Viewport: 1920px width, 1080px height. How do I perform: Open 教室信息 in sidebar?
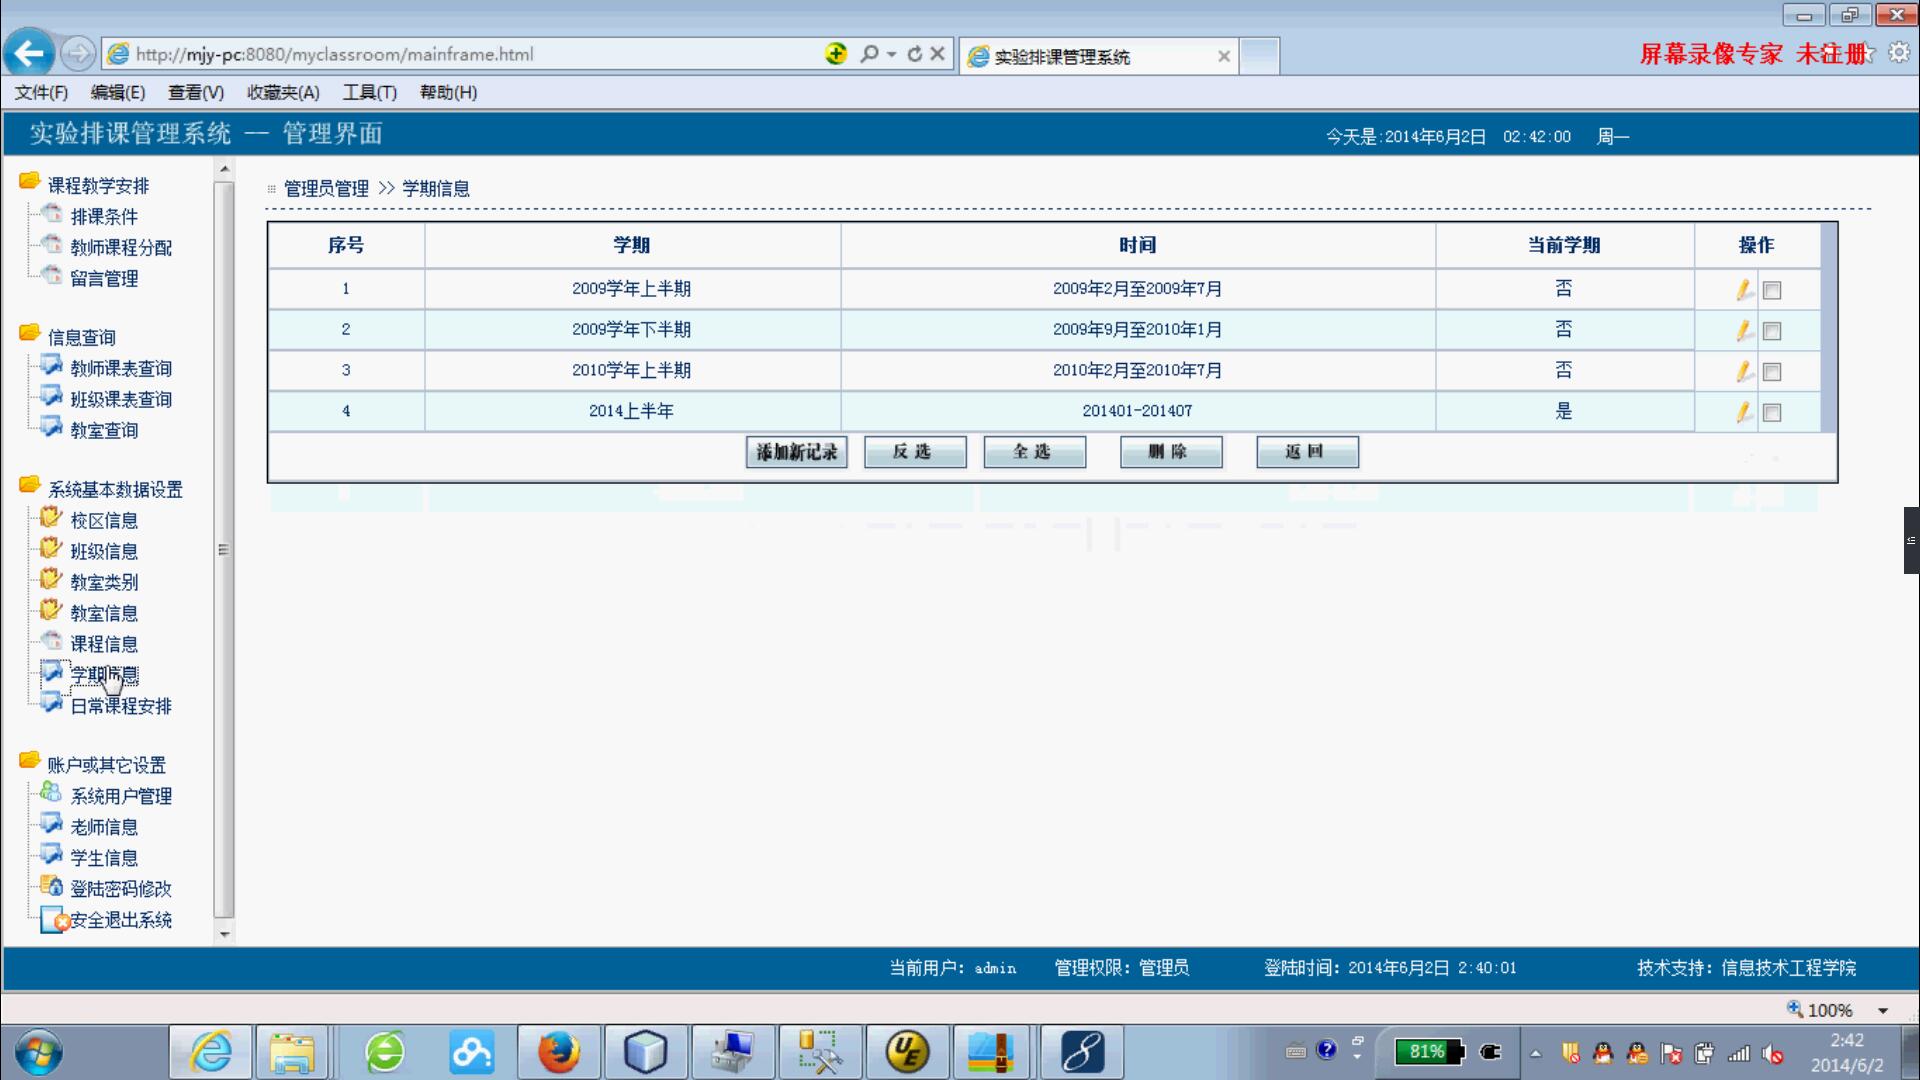coord(104,614)
